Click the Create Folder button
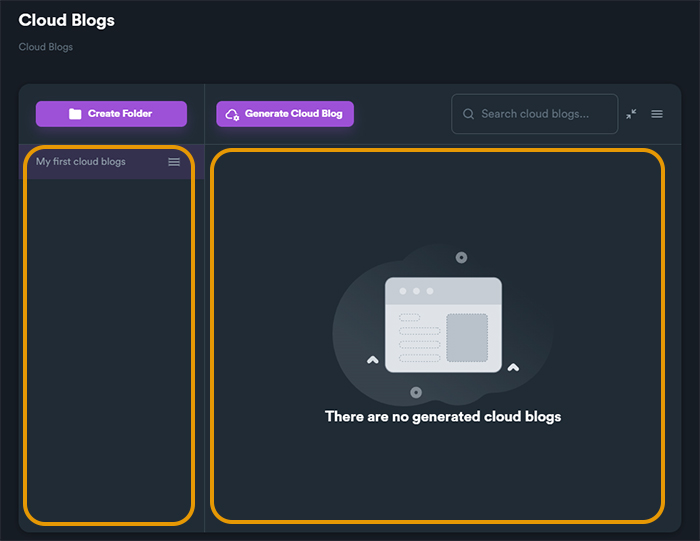 click(x=111, y=114)
